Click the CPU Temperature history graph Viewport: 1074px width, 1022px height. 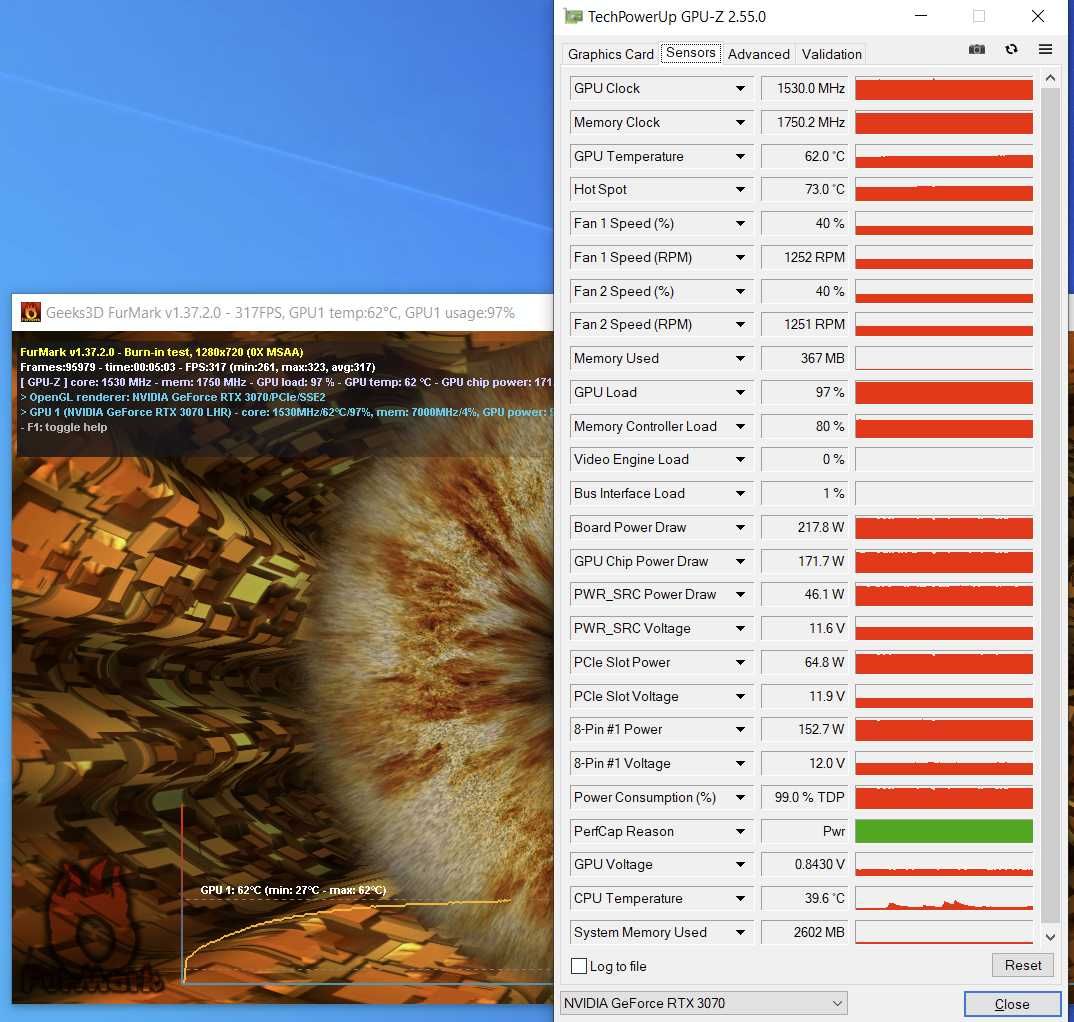coord(944,899)
